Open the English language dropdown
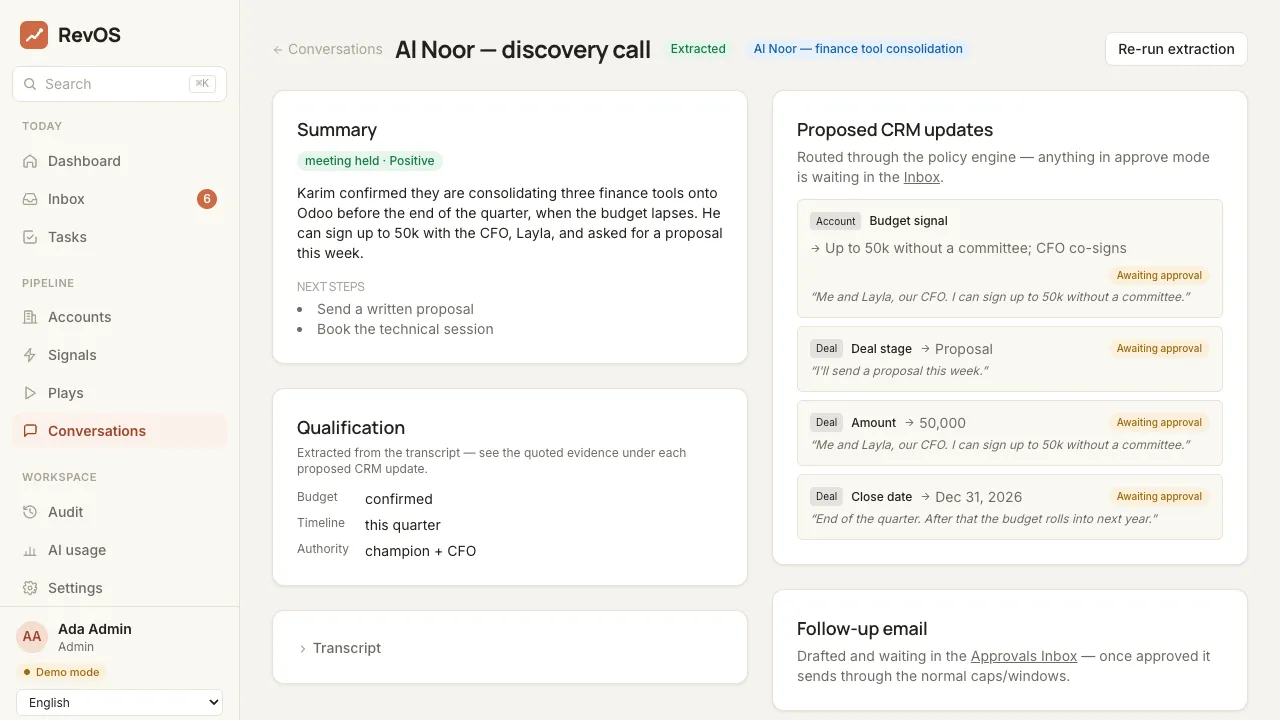The image size is (1280, 720). click(119, 703)
